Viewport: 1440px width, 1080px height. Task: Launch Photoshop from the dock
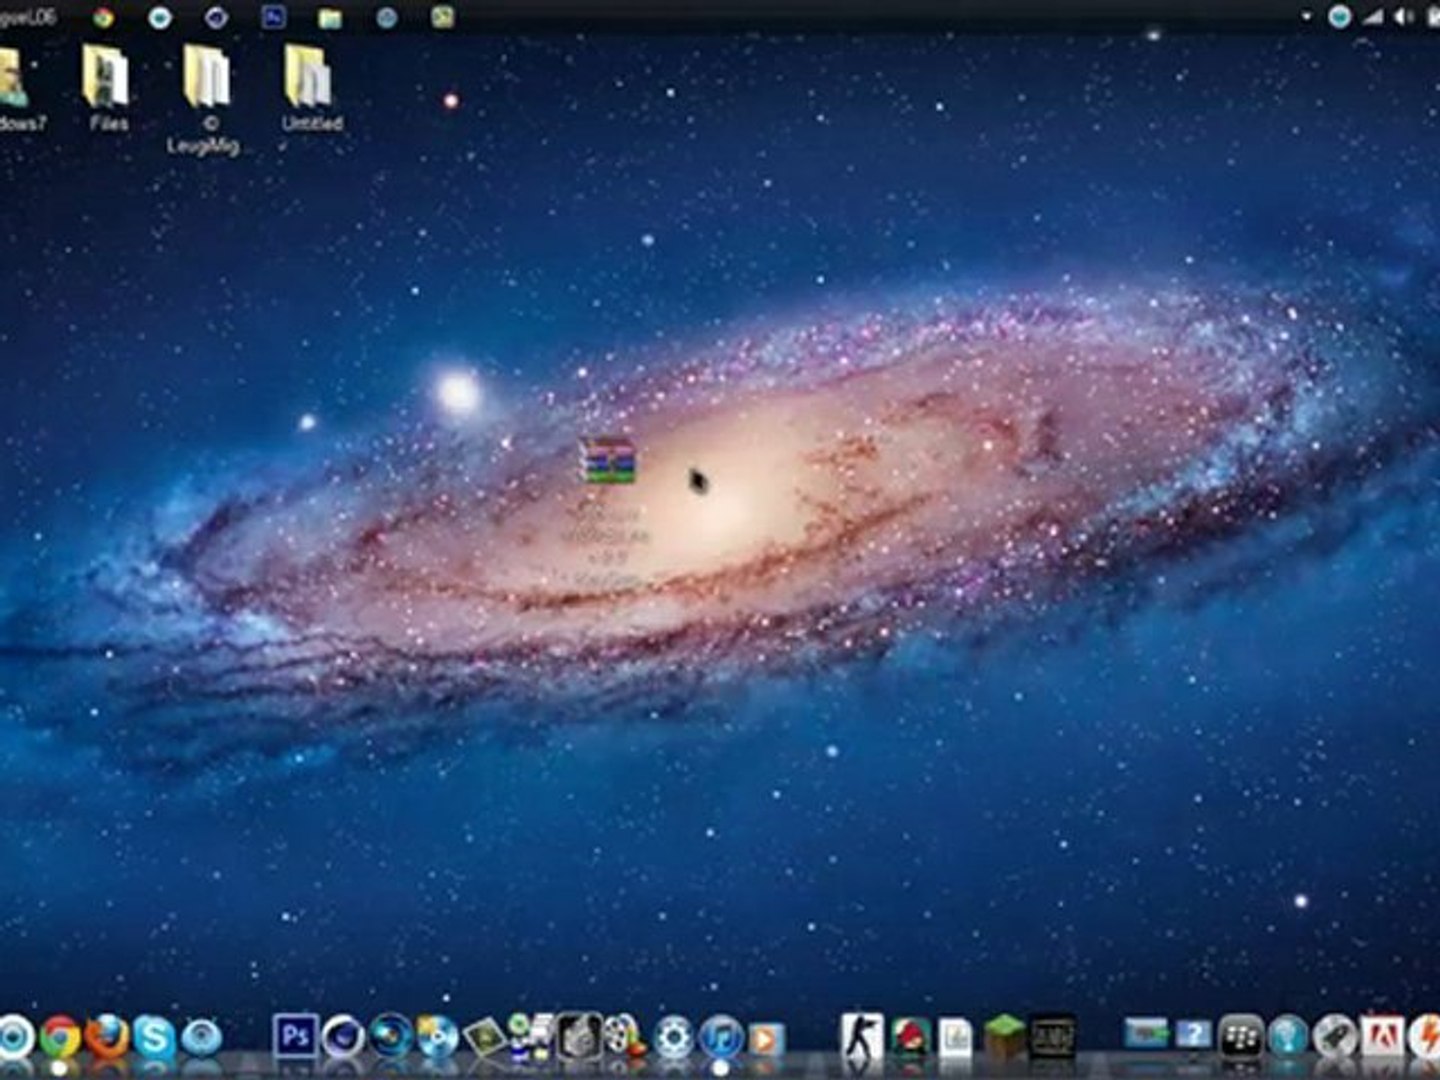pyautogui.click(x=295, y=1036)
